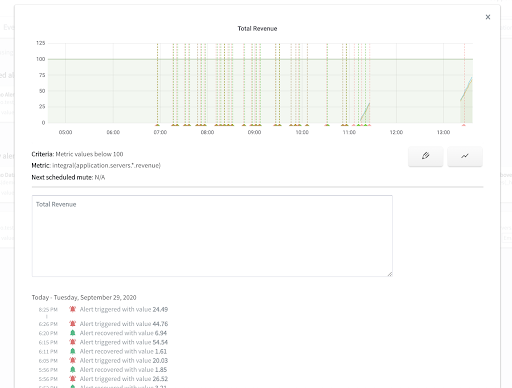Image resolution: width=512 pixels, height=388 pixels.
Task: Click red alarm icon for value 26.52
Action: [72, 378]
